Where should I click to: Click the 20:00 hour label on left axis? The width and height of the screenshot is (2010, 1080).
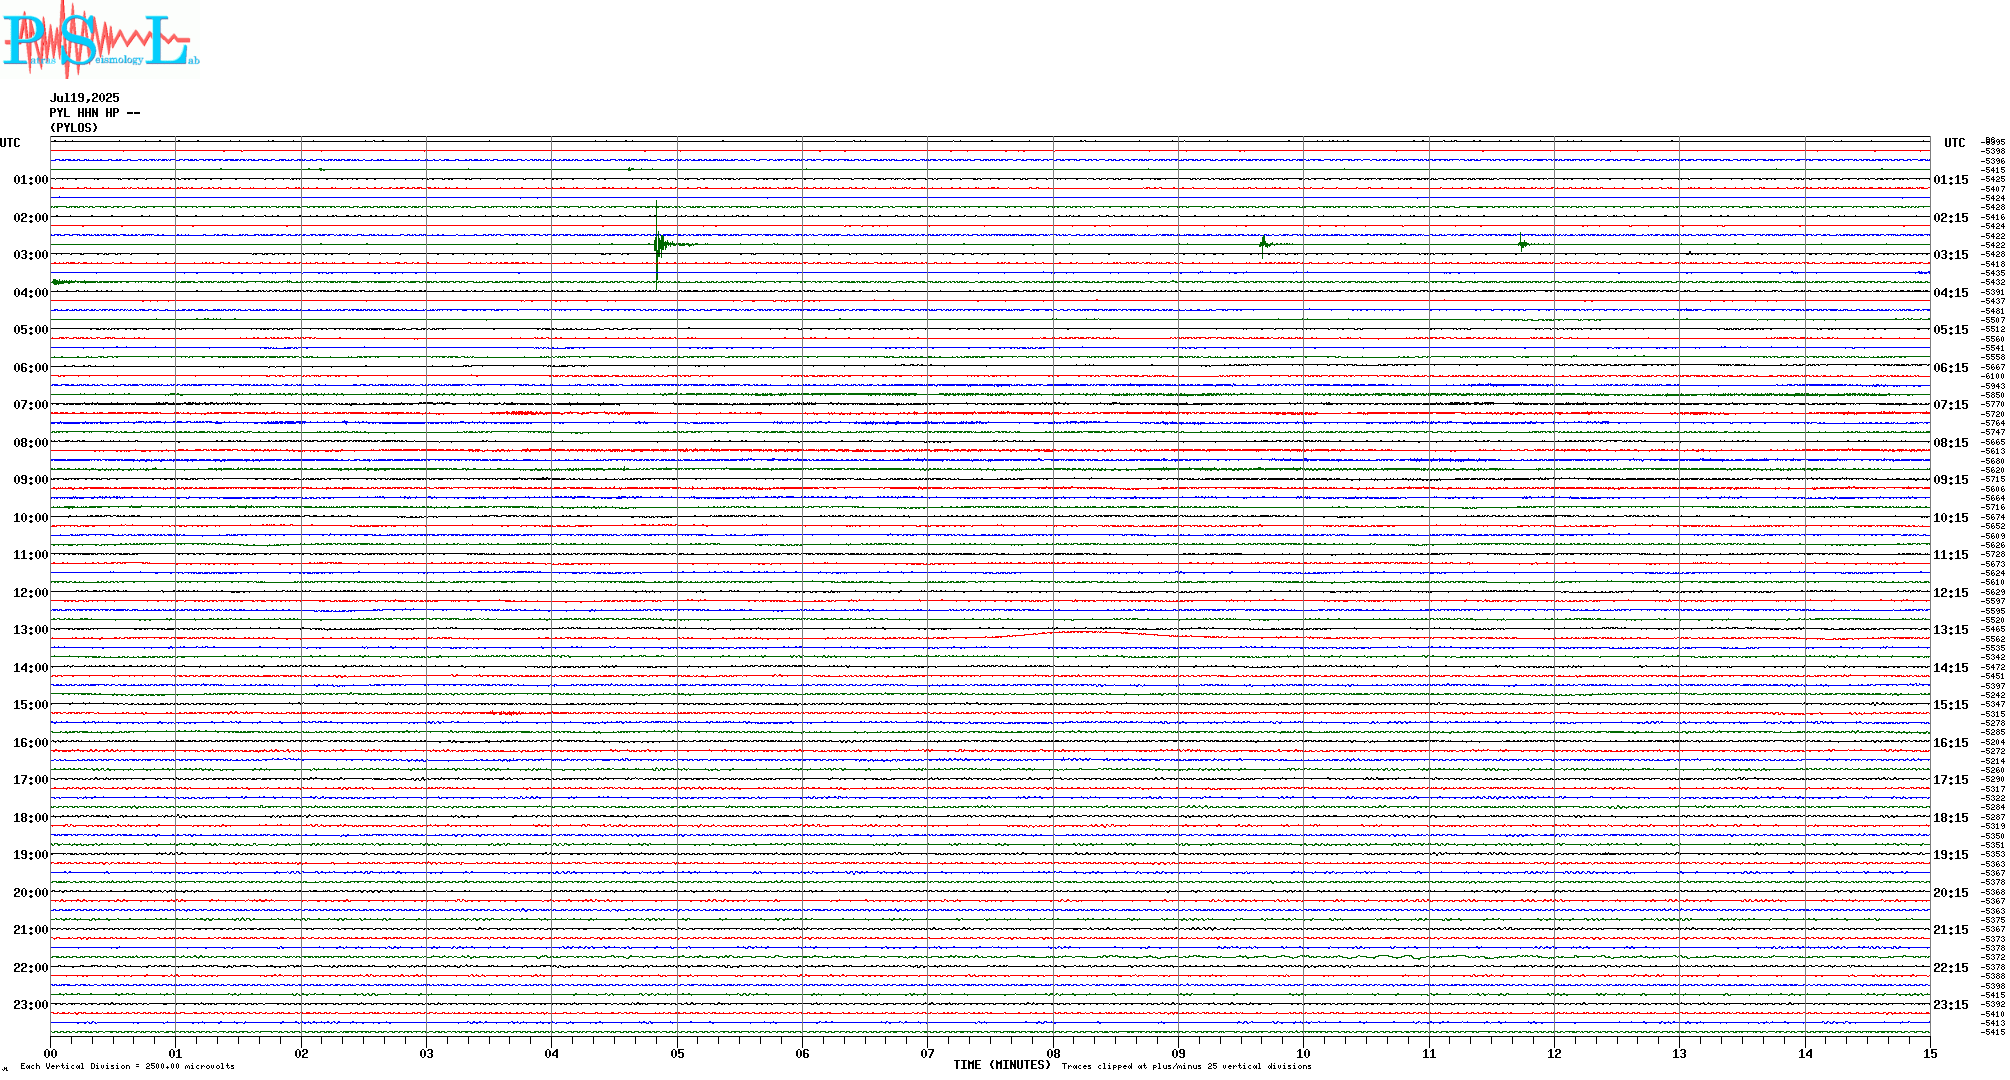31,893
